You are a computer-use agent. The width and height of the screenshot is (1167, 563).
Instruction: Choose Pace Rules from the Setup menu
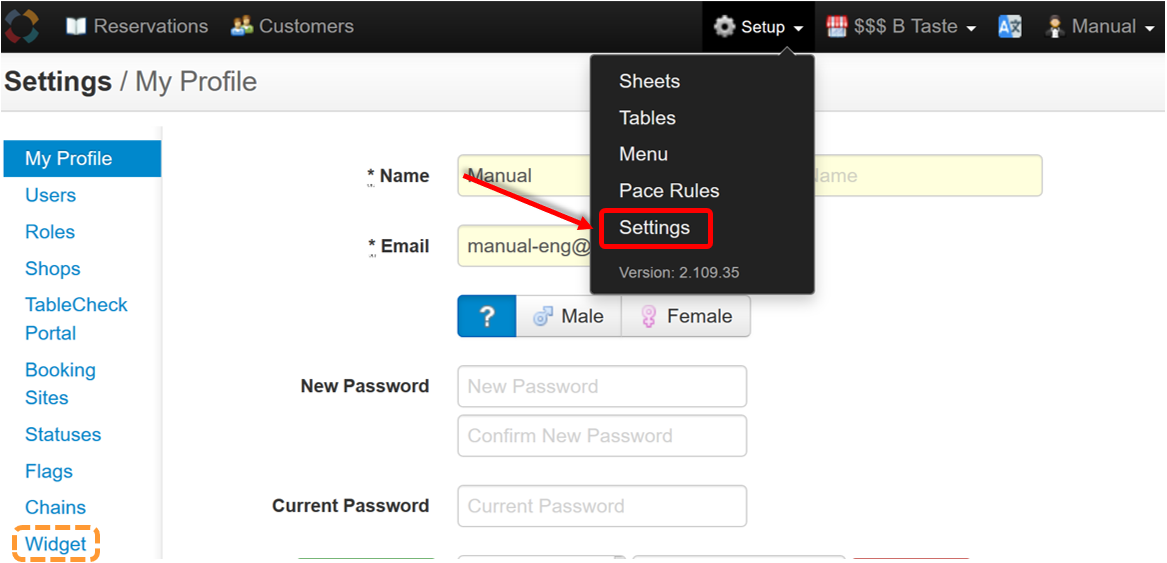(x=669, y=191)
